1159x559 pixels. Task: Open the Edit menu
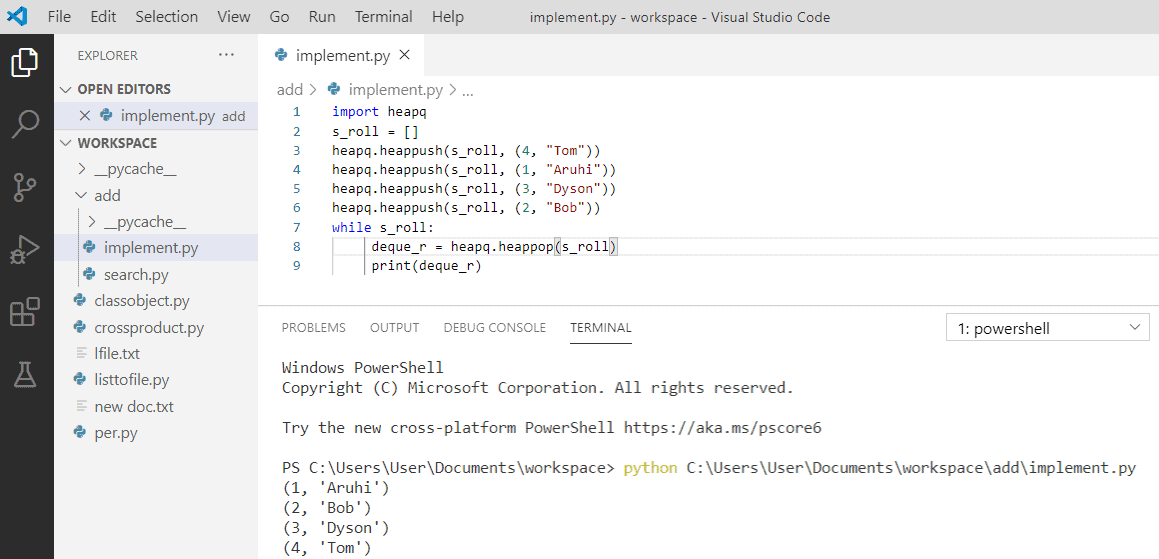[x=103, y=16]
